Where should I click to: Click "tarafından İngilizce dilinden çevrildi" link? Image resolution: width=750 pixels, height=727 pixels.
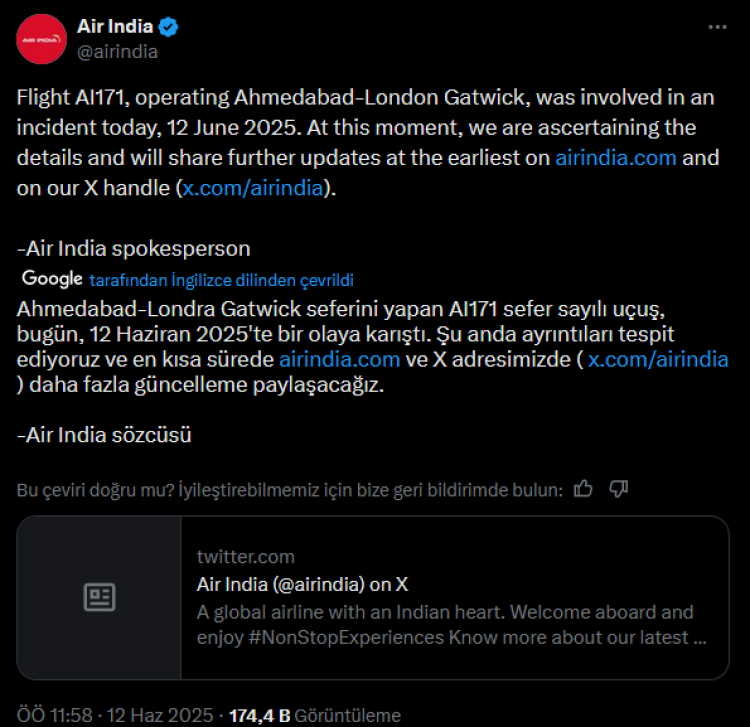pos(221,280)
